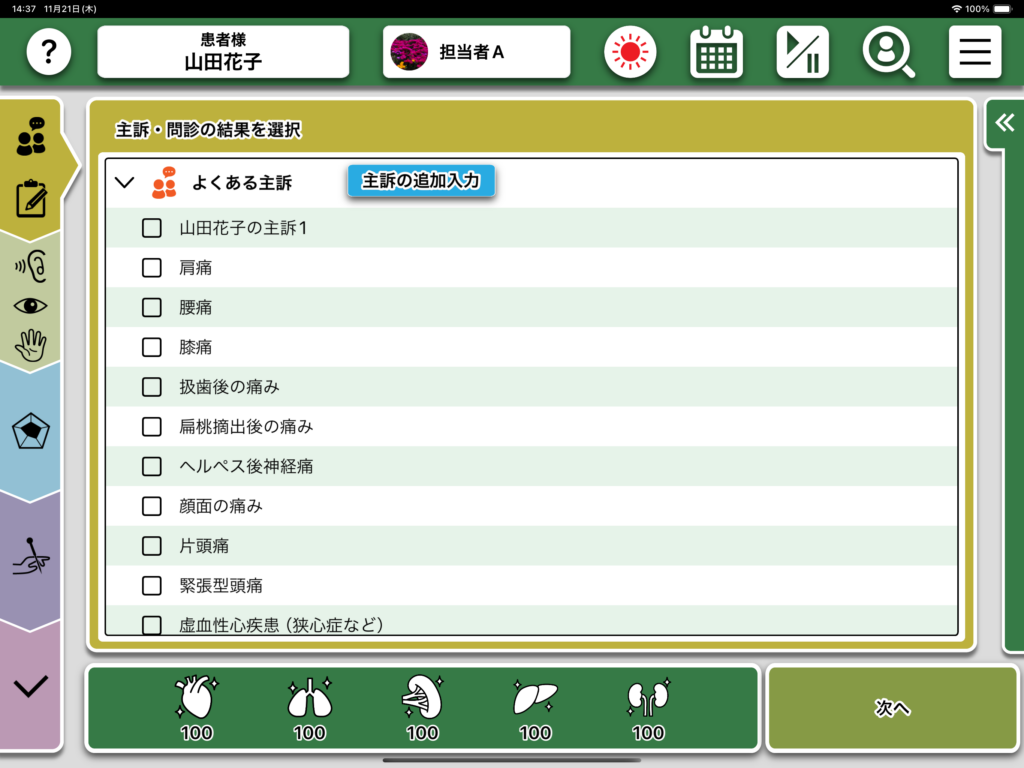Collapse the よくある主訴 section chevron
This screenshot has width=1024, height=768.
[x=125, y=183]
